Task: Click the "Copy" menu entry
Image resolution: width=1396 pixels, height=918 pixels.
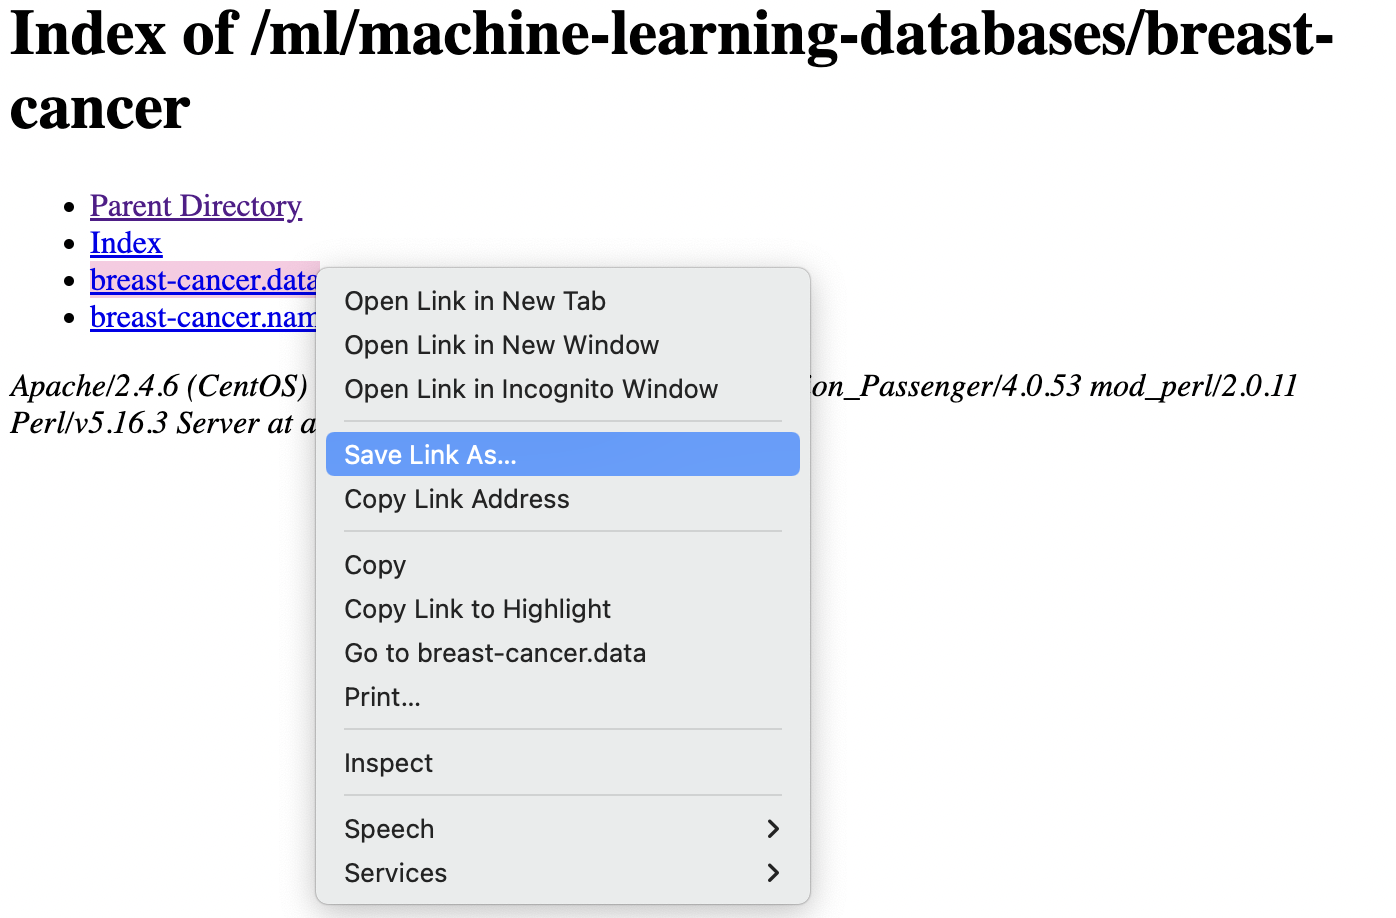Action: click(x=375, y=565)
